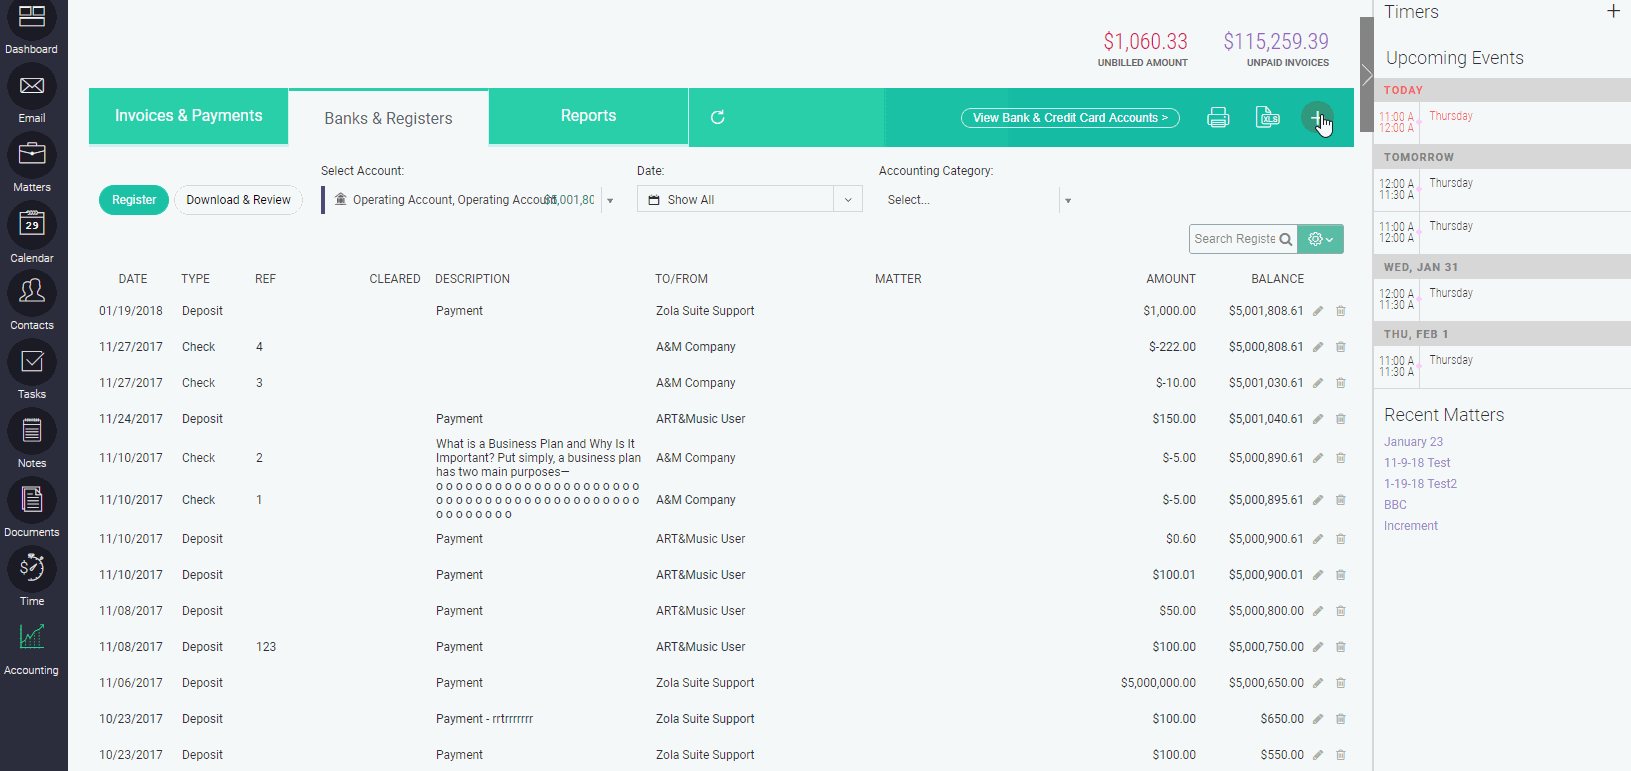Edit the $150.00 deposit on 11/24/2017
The width and height of the screenshot is (1631, 771).
(x=1318, y=419)
